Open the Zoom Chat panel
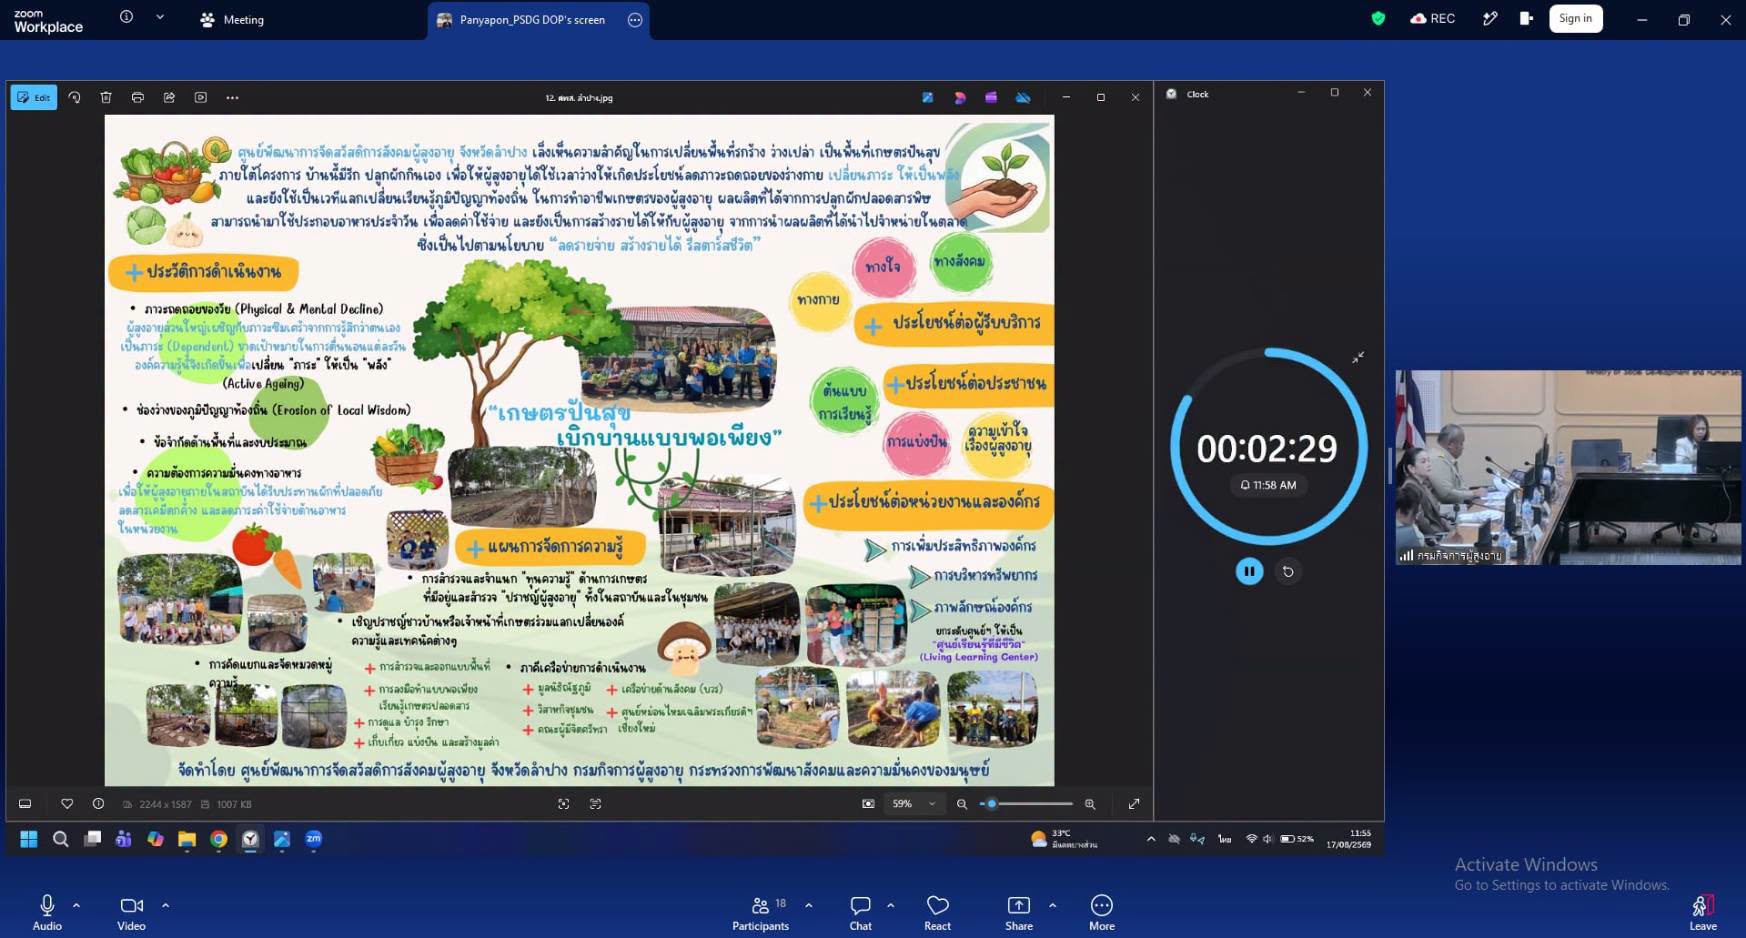Image resolution: width=1746 pixels, height=938 pixels. 860,912
